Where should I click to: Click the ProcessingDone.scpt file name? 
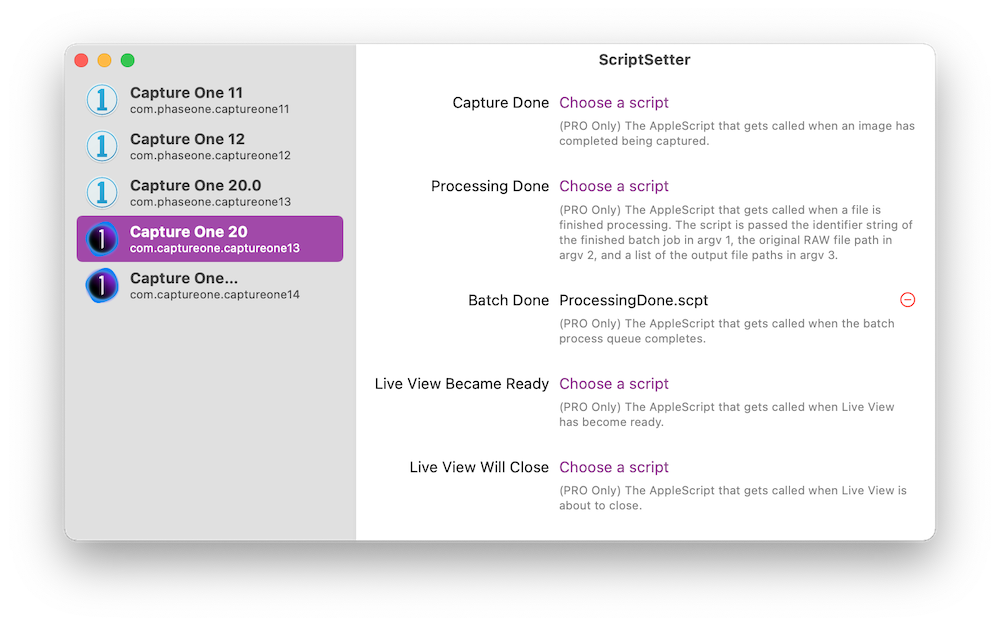(634, 300)
